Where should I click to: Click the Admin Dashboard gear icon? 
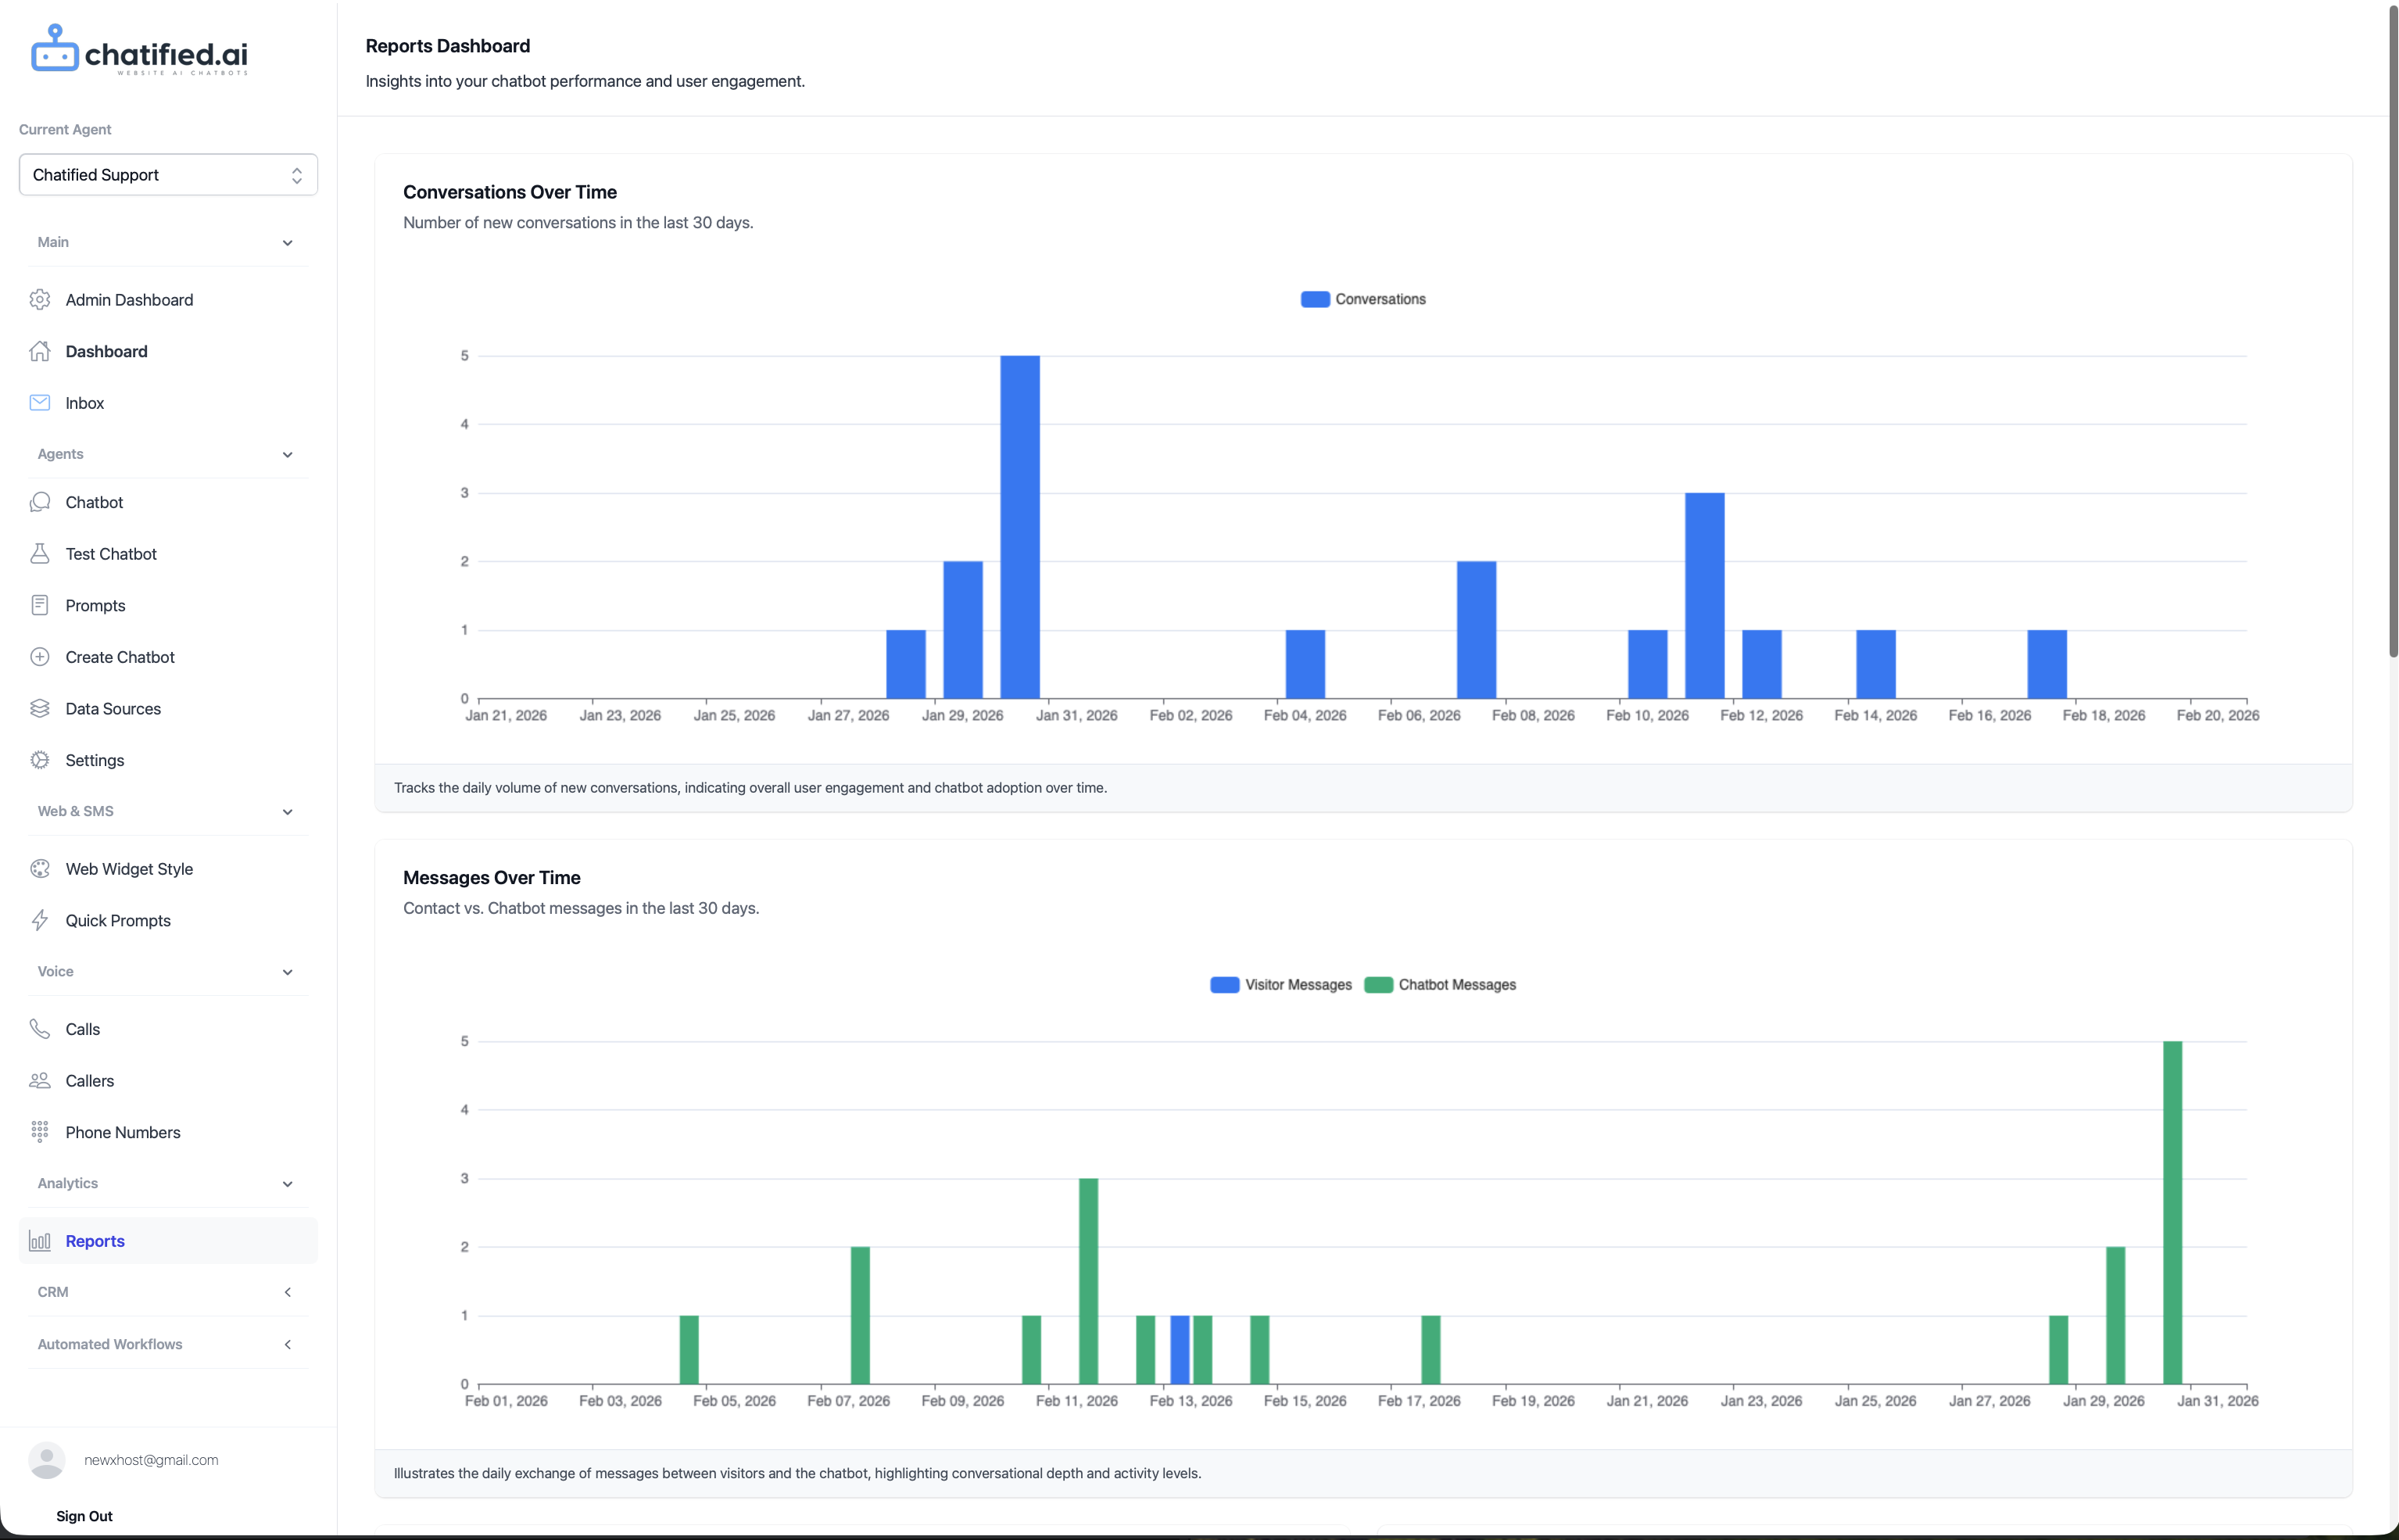[x=40, y=300]
